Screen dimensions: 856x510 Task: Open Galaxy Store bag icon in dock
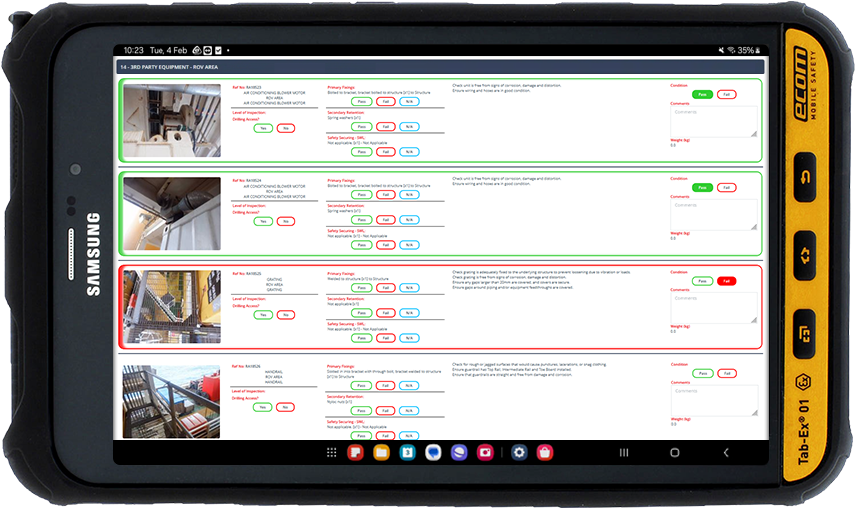click(x=545, y=453)
